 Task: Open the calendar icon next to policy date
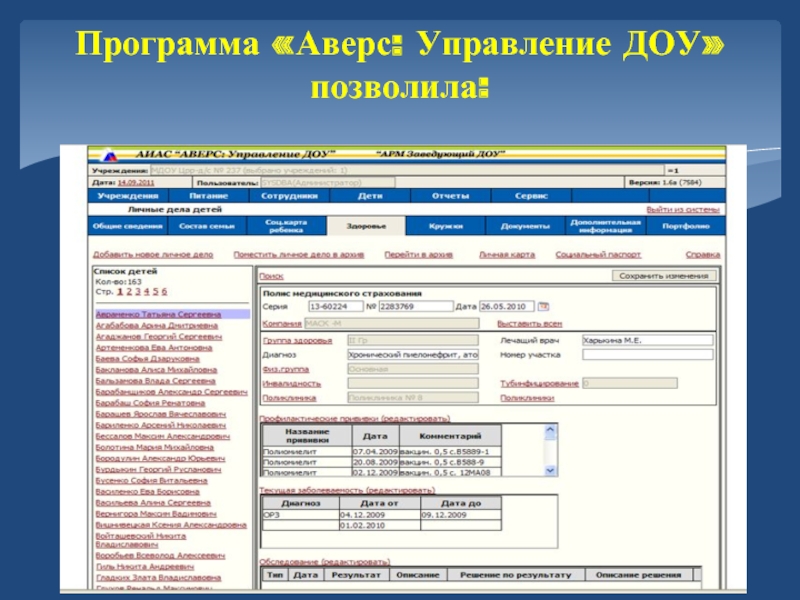543,306
